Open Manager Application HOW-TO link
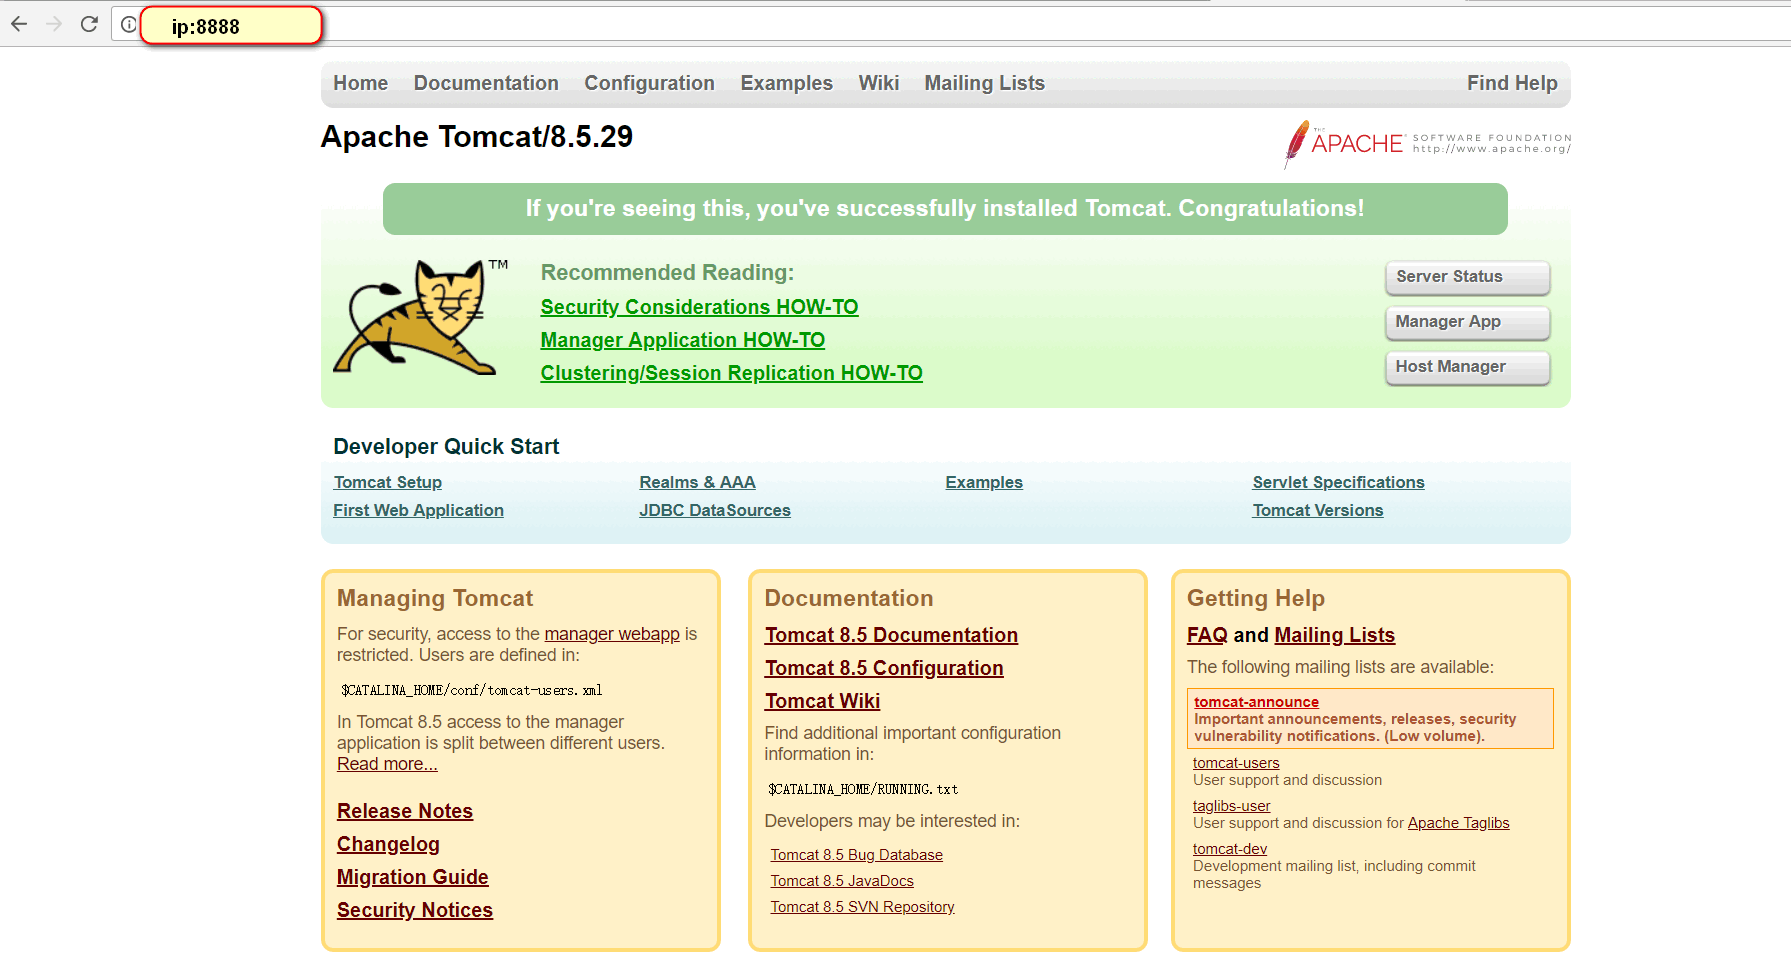The width and height of the screenshot is (1791, 968). [x=682, y=341]
